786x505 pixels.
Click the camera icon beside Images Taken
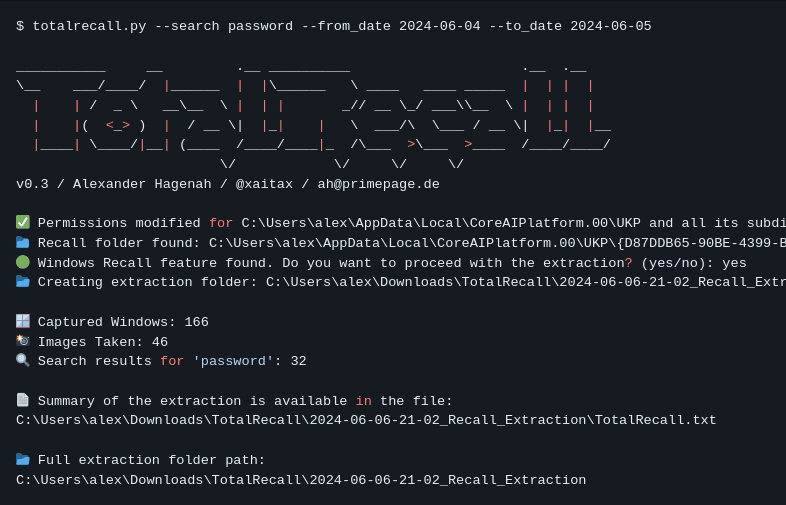[23, 341]
